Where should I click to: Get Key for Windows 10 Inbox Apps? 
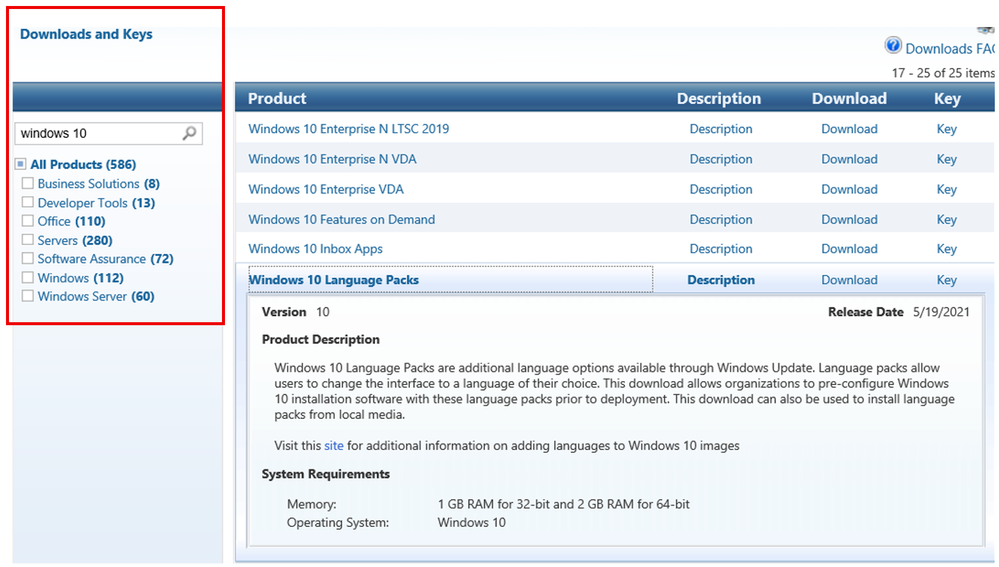point(947,249)
